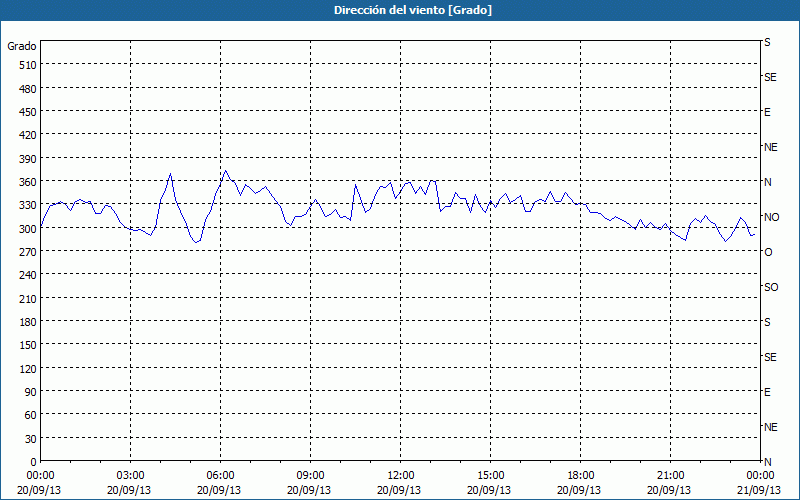Select the 240 tick label
Viewport: 800px width, 500px height.
point(28,276)
